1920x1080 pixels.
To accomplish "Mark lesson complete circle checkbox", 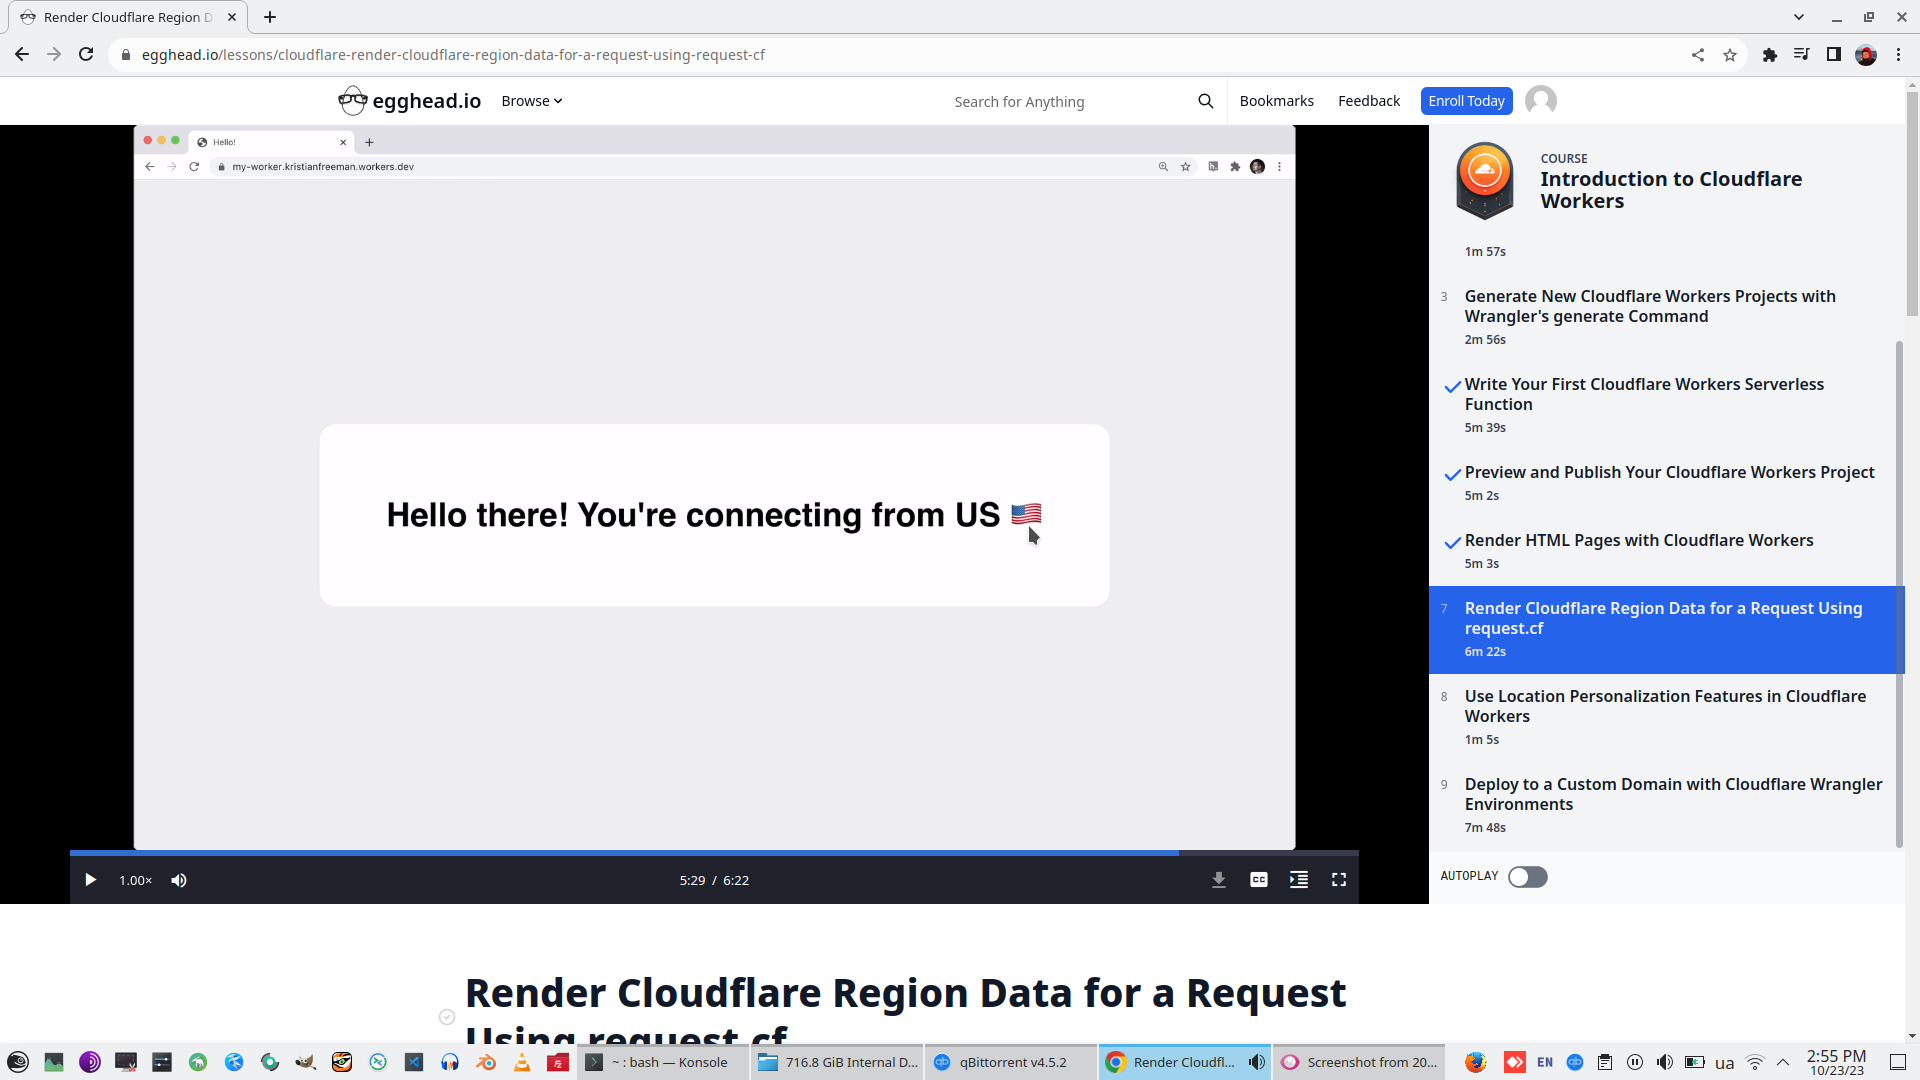I will point(447,1017).
